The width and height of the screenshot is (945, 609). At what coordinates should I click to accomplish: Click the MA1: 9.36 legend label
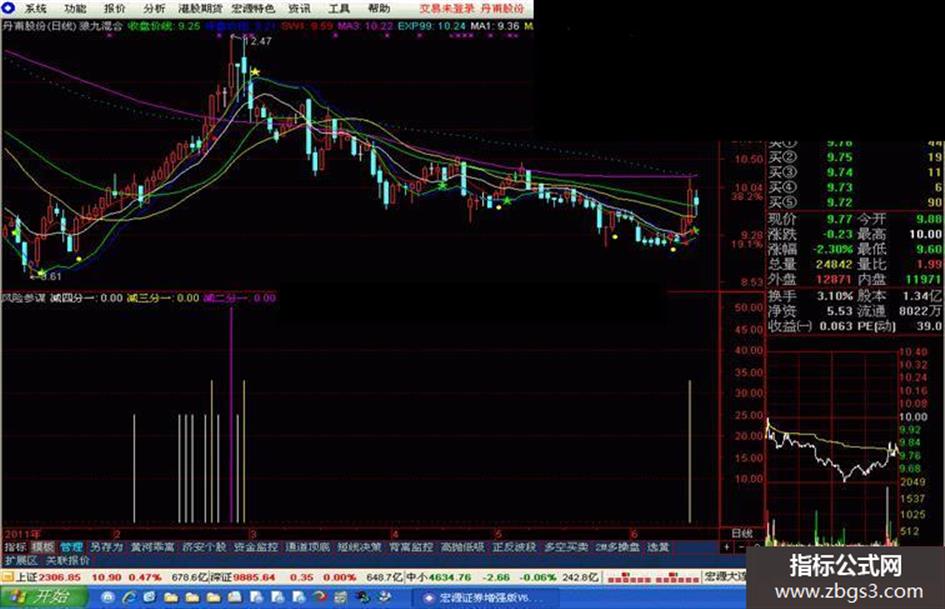coord(495,26)
